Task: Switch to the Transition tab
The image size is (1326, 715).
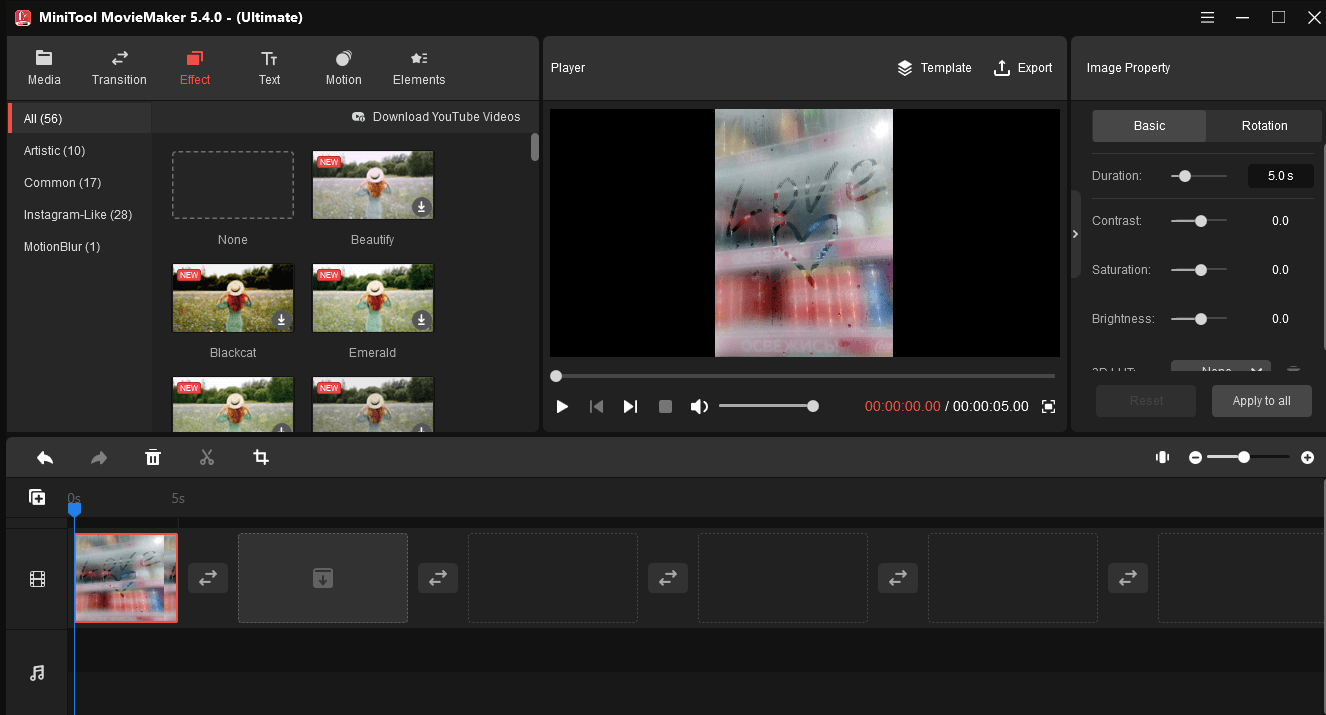Action: pos(119,68)
